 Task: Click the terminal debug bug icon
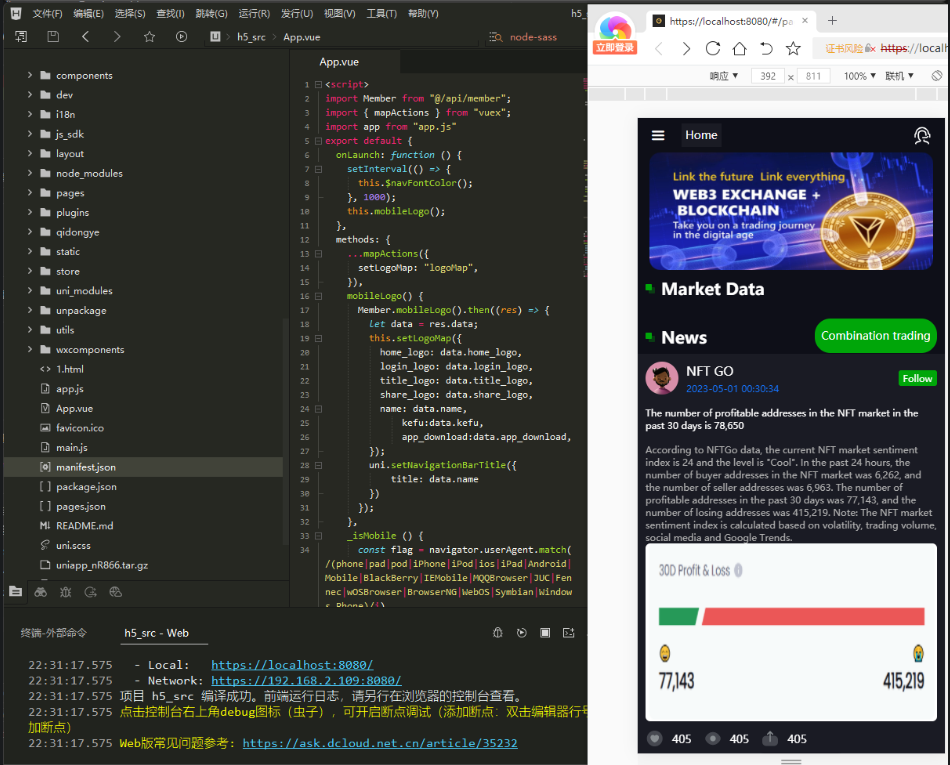point(498,632)
